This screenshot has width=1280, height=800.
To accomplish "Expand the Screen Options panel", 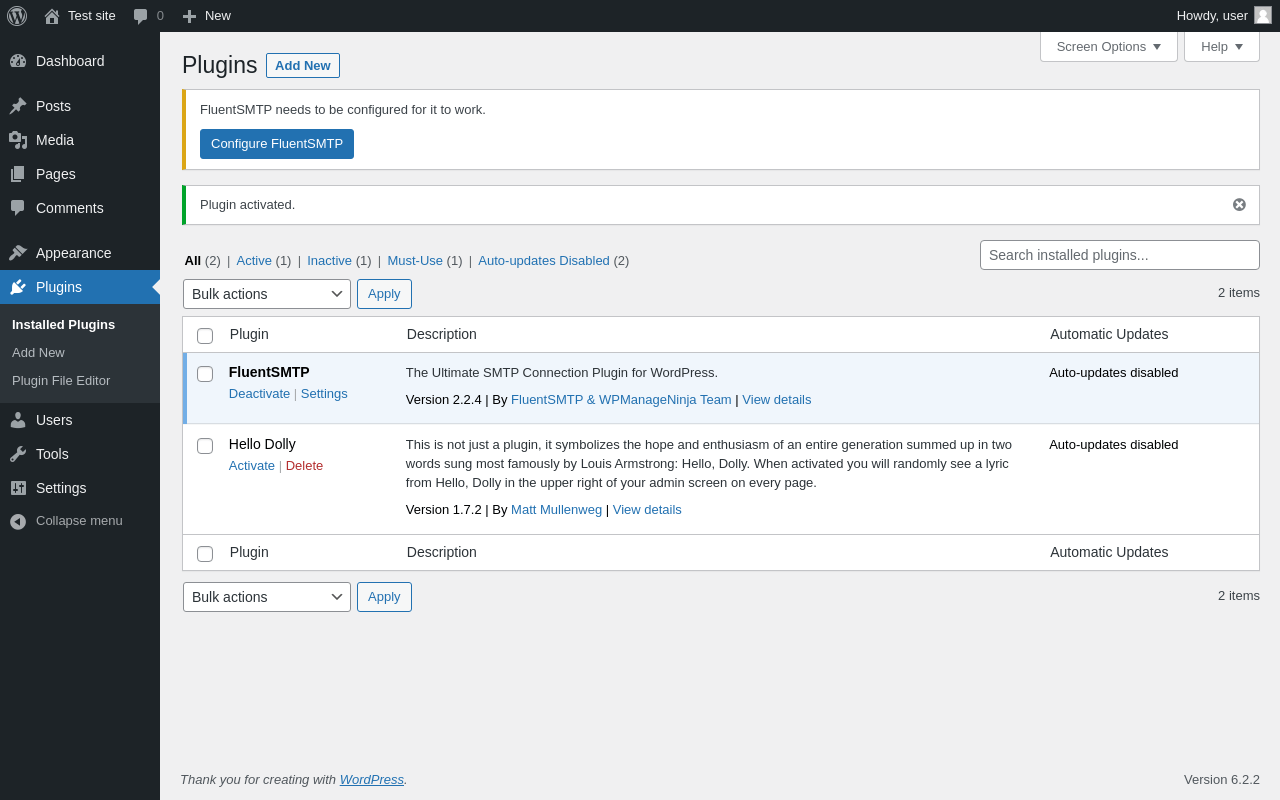I will click(1108, 46).
